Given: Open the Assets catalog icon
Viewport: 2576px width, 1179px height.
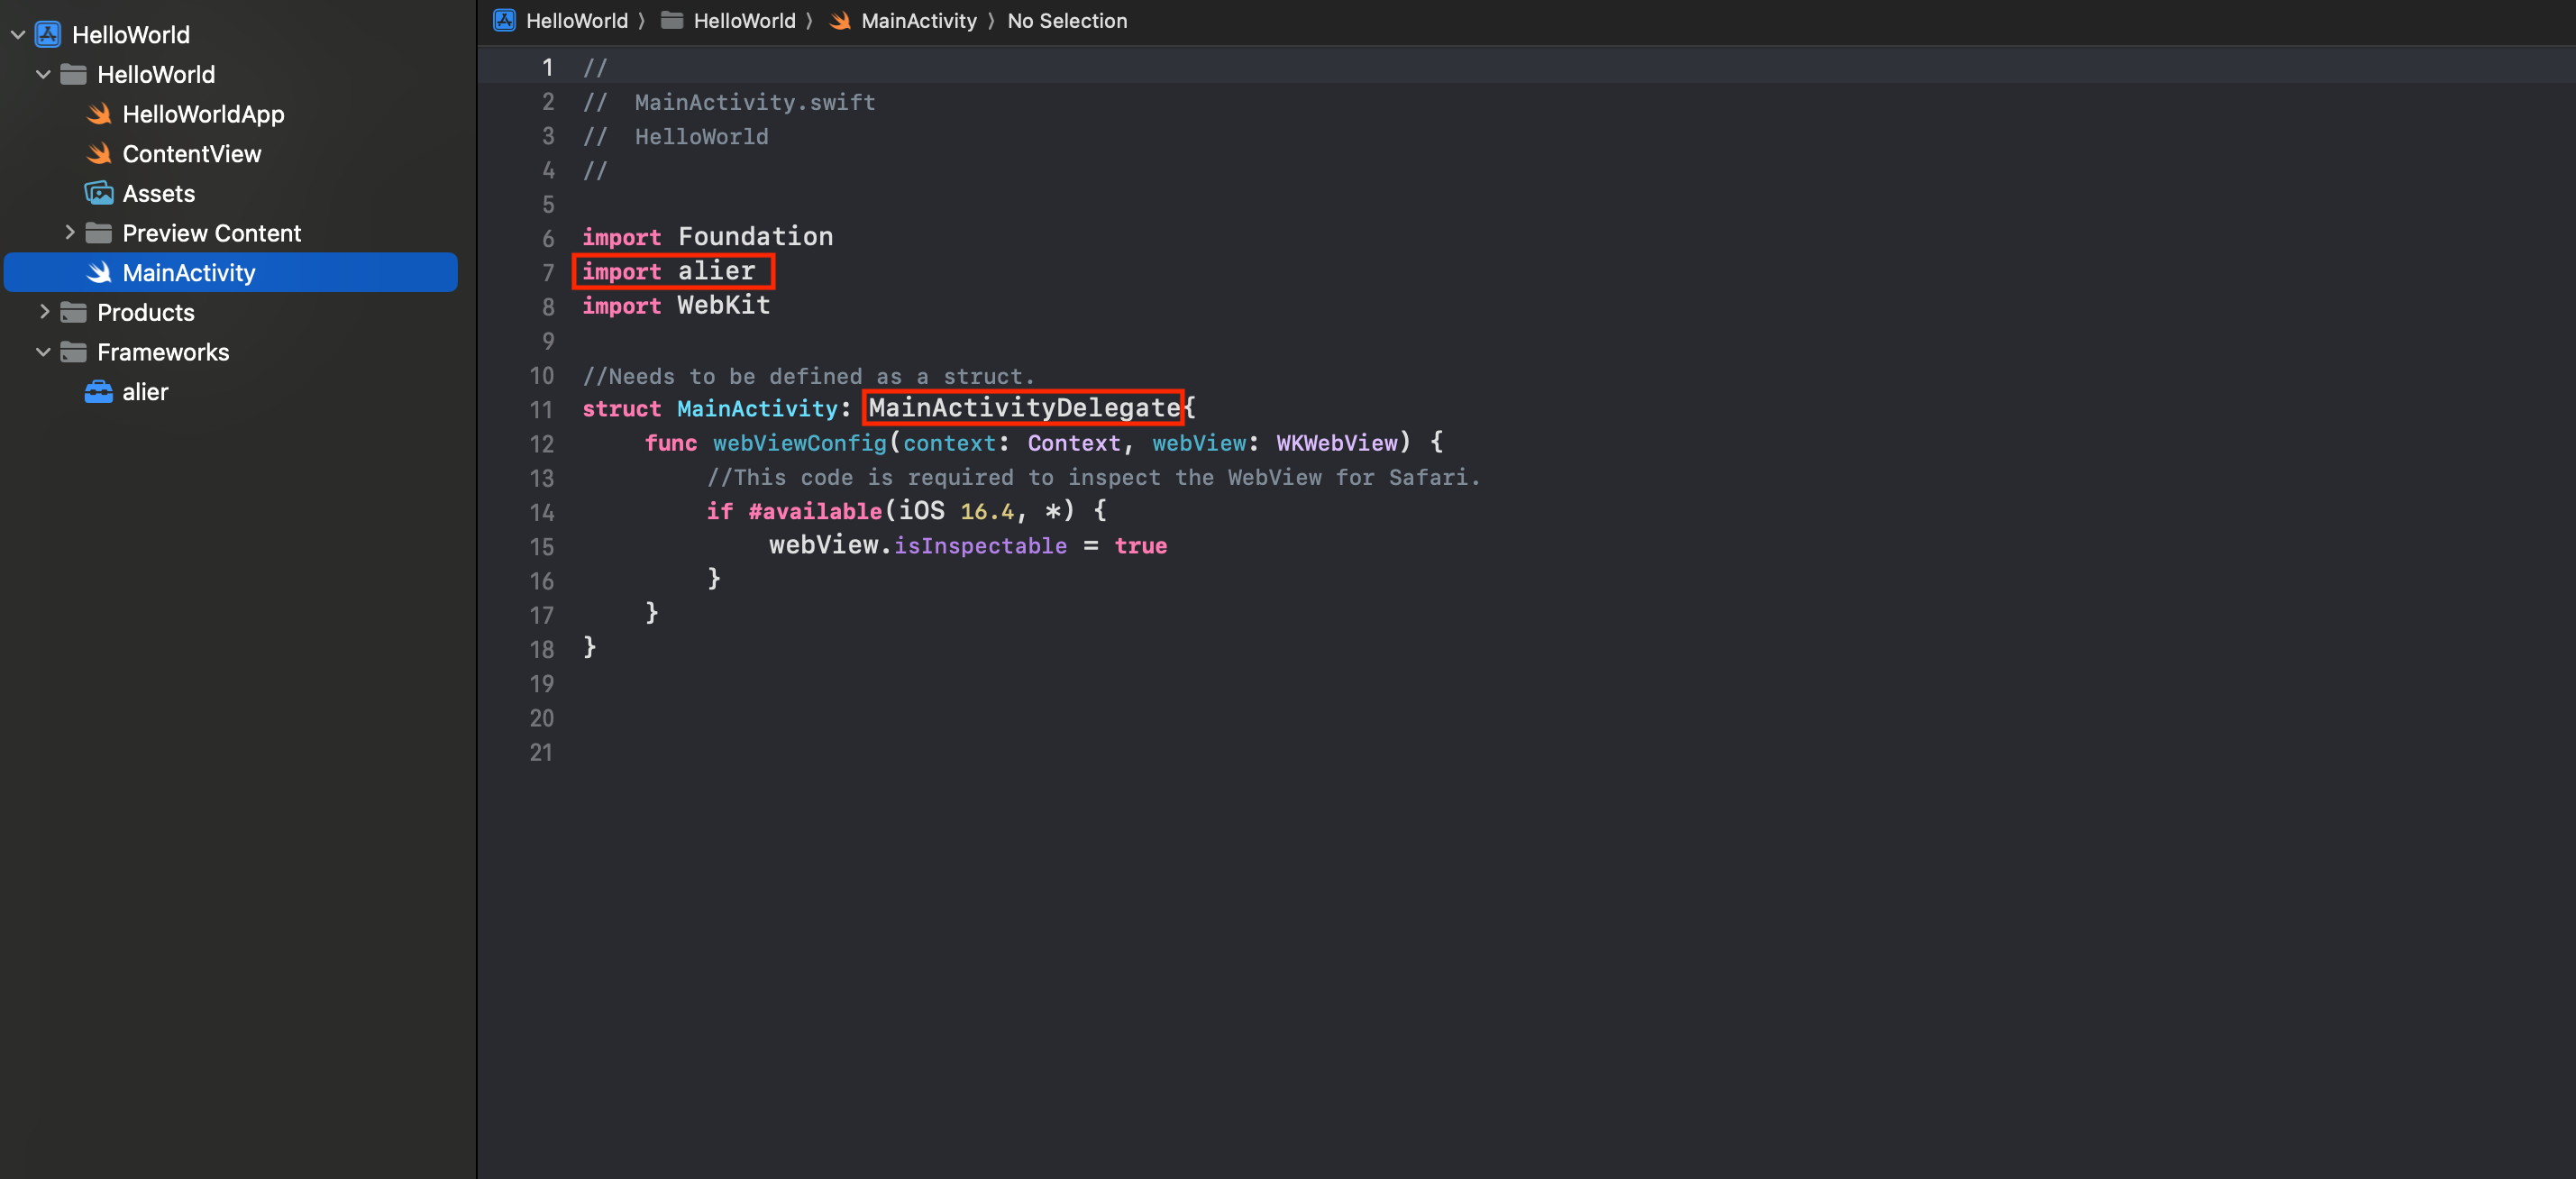Looking at the screenshot, I should coord(99,193).
